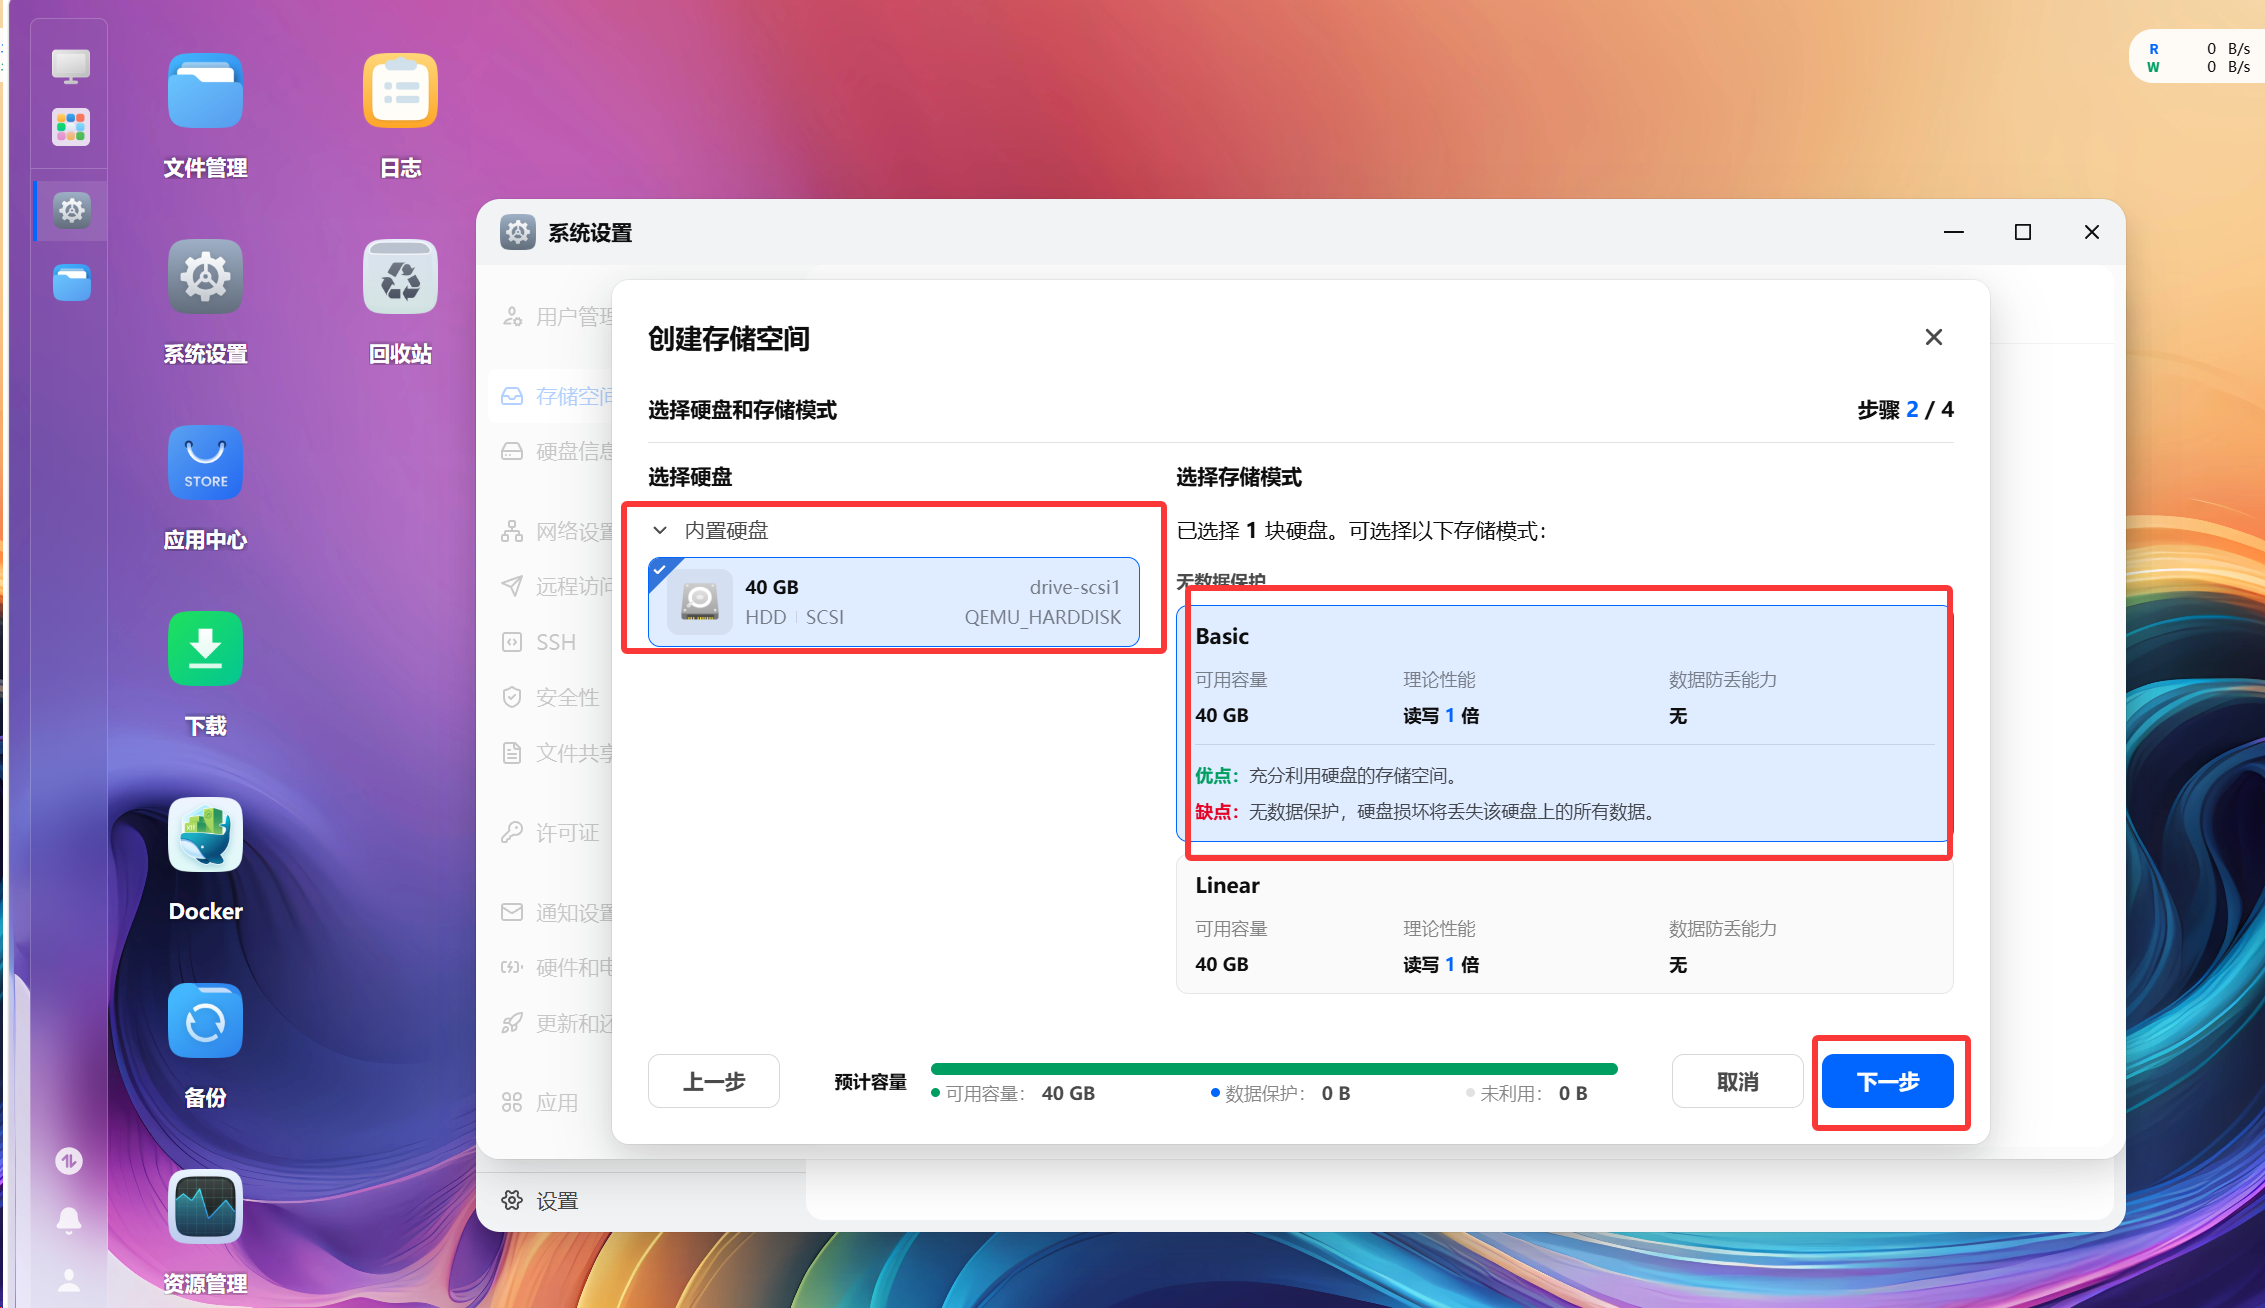Click 上一步 to go back

[x=713, y=1081]
